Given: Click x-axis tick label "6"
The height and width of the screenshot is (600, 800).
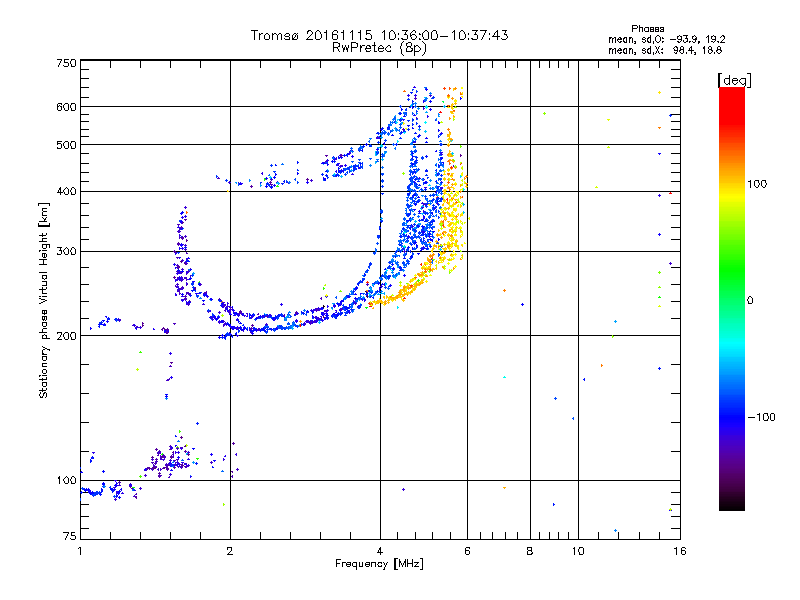Looking at the screenshot, I should pyautogui.click(x=467, y=551).
